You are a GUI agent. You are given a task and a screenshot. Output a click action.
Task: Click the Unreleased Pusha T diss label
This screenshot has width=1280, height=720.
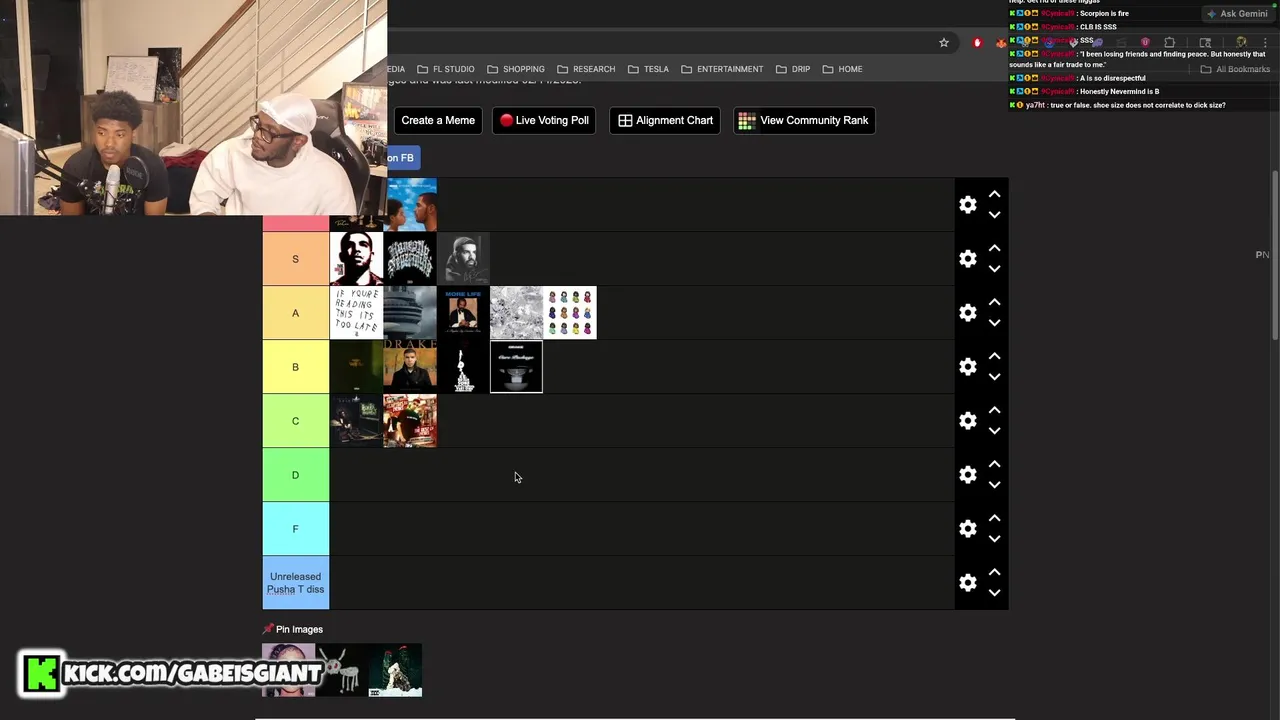[x=295, y=583]
